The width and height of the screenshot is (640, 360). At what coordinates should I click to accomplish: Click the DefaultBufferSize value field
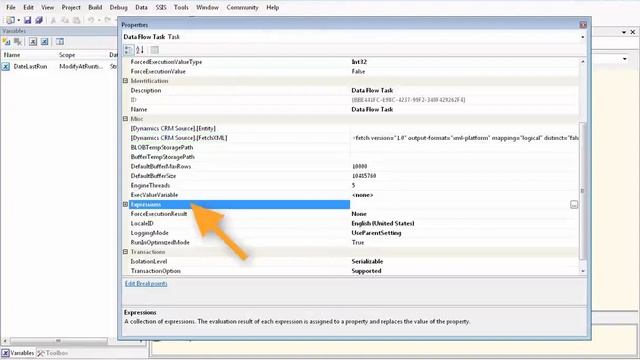point(464,176)
